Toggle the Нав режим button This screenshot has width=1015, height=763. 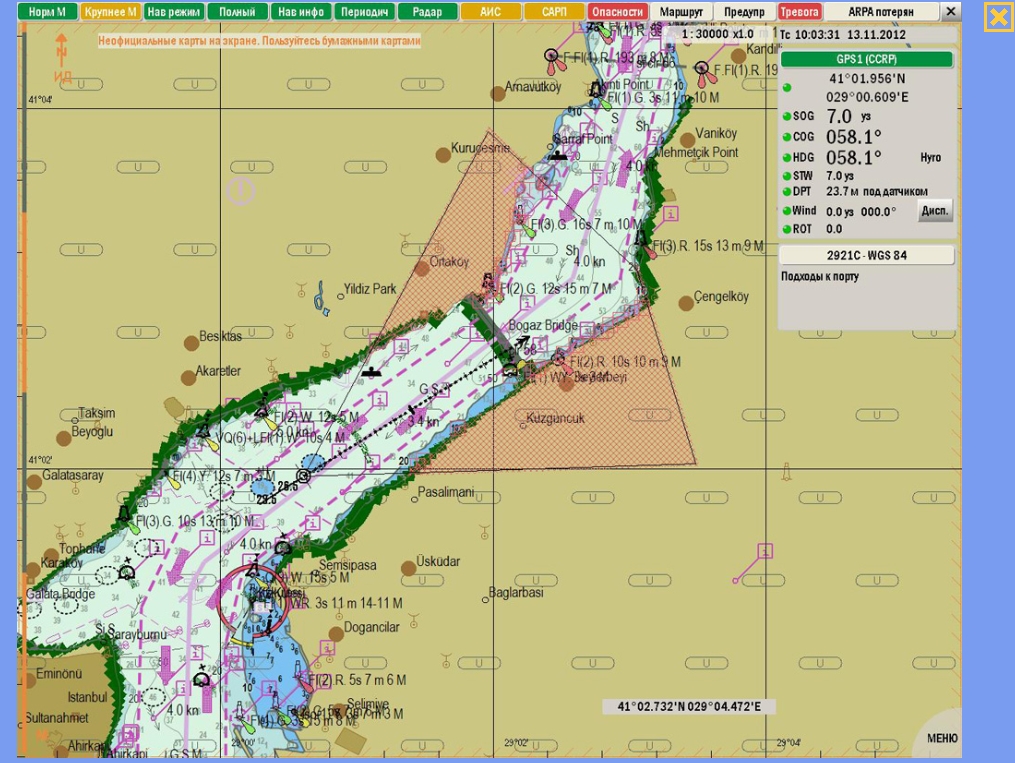point(173,12)
